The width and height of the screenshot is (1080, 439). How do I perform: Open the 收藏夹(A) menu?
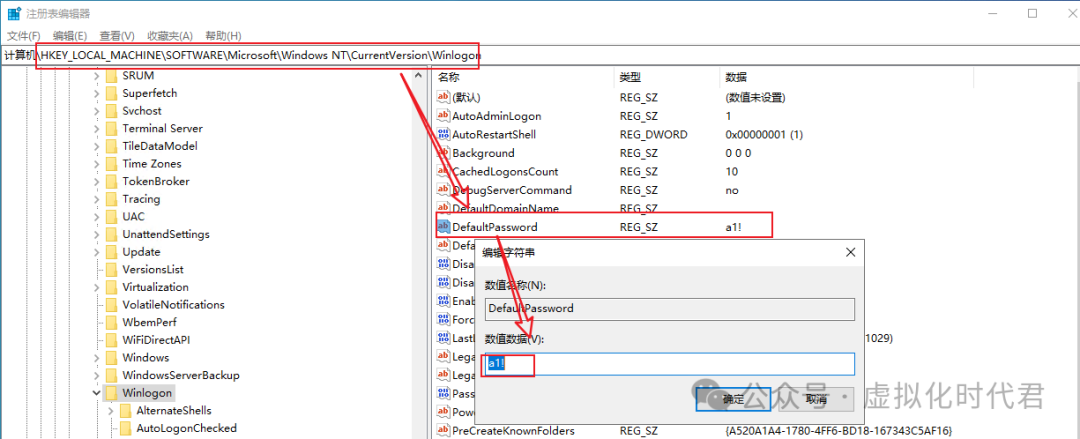(169, 36)
